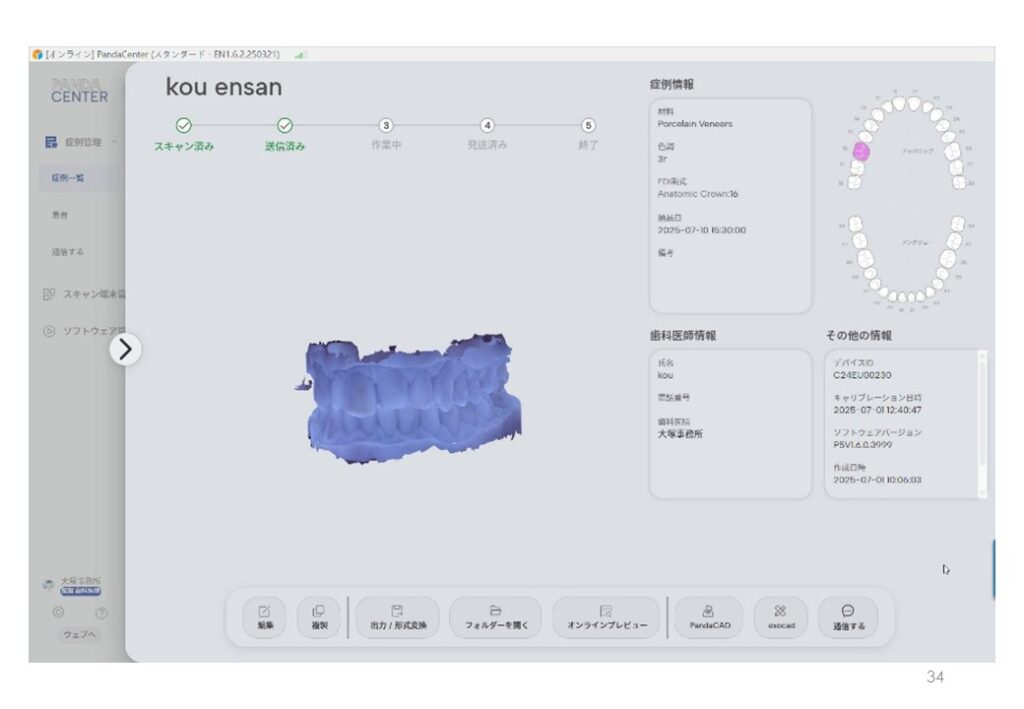Click the 送信する chat bubble button
The image size is (1024, 709).
(x=848, y=617)
